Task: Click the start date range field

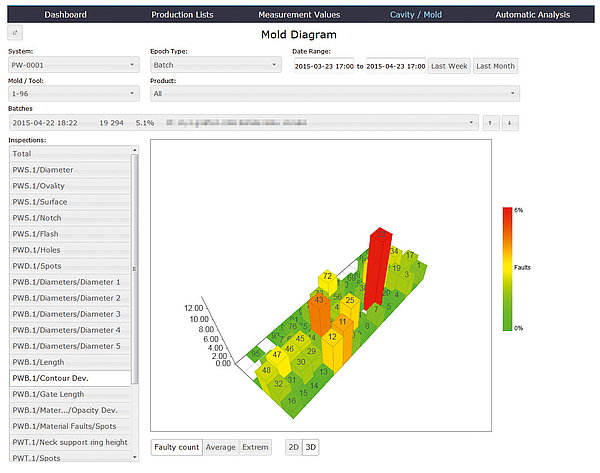Action: (x=324, y=66)
